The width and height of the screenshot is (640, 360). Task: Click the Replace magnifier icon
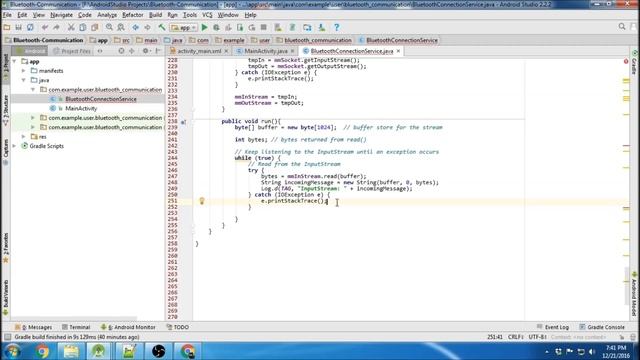point(121,27)
